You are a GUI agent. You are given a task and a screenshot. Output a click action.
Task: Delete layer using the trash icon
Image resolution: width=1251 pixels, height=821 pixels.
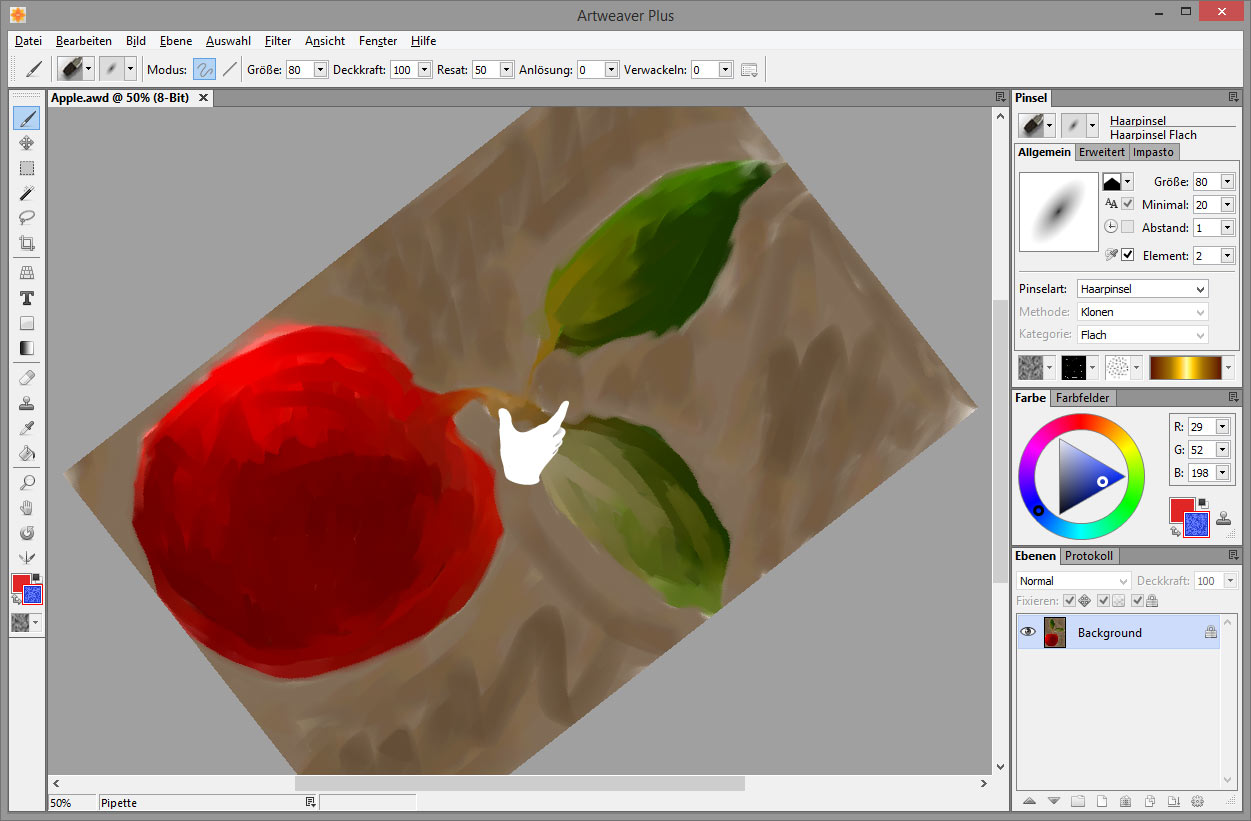point(1125,801)
